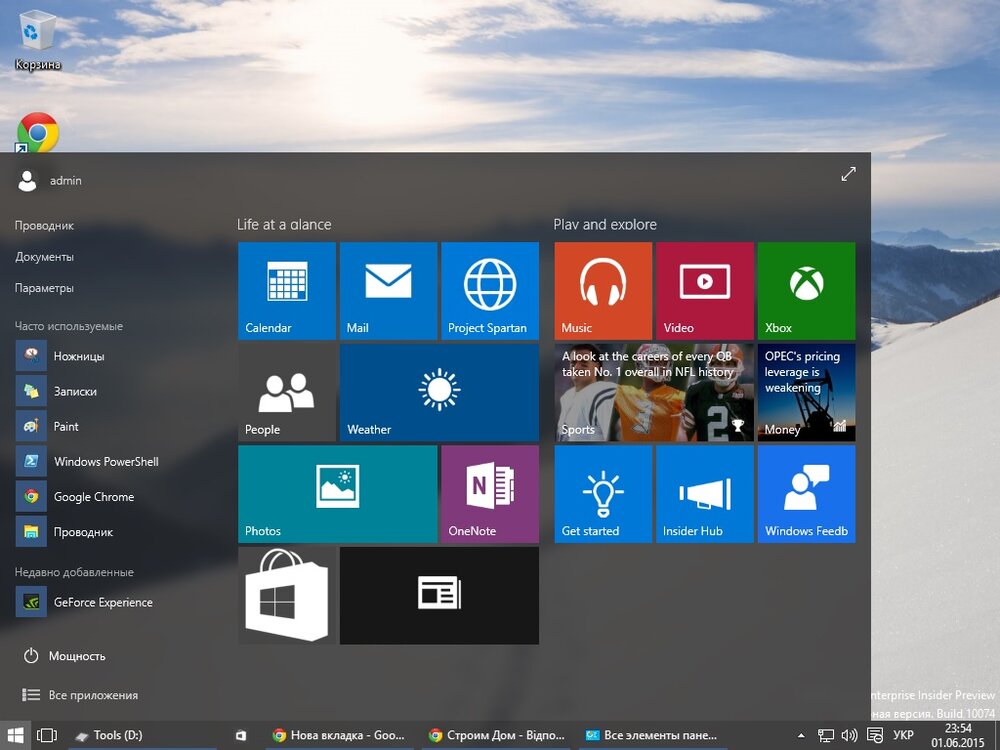The height and width of the screenshot is (750, 1000).
Task: Select Параметры in the Start menu
Action: (x=44, y=288)
